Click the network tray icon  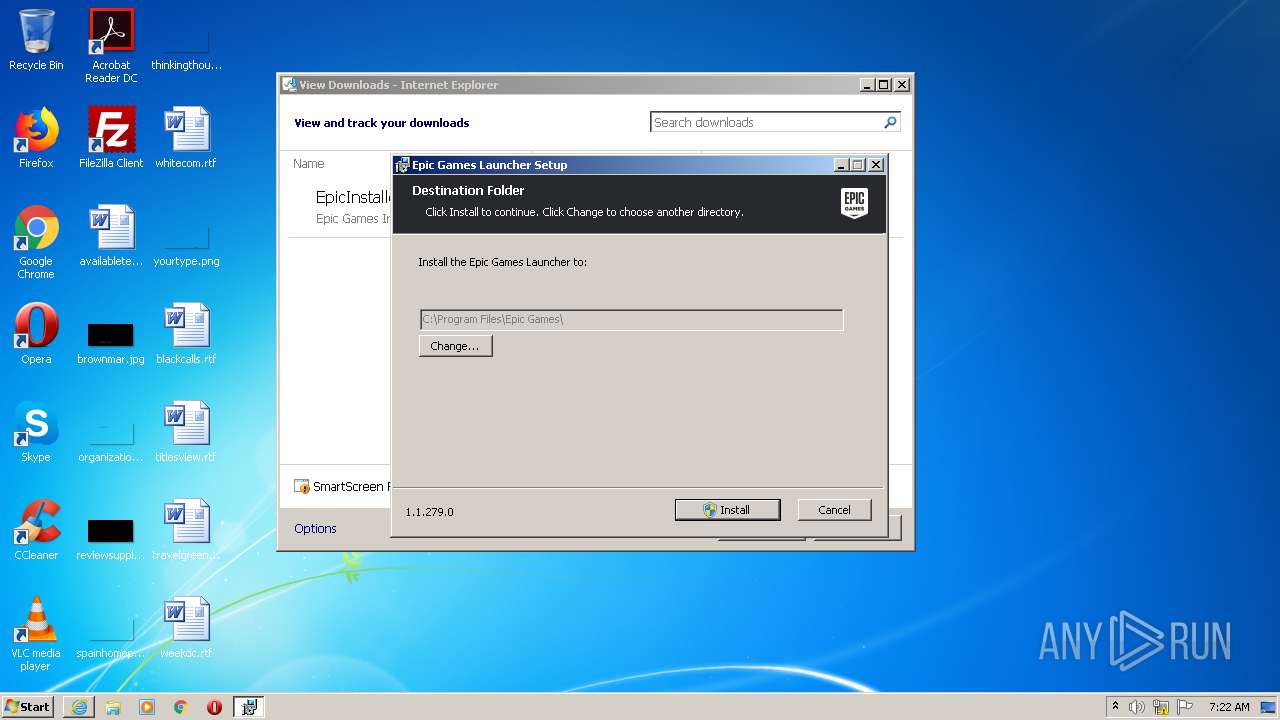(x=1161, y=707)
